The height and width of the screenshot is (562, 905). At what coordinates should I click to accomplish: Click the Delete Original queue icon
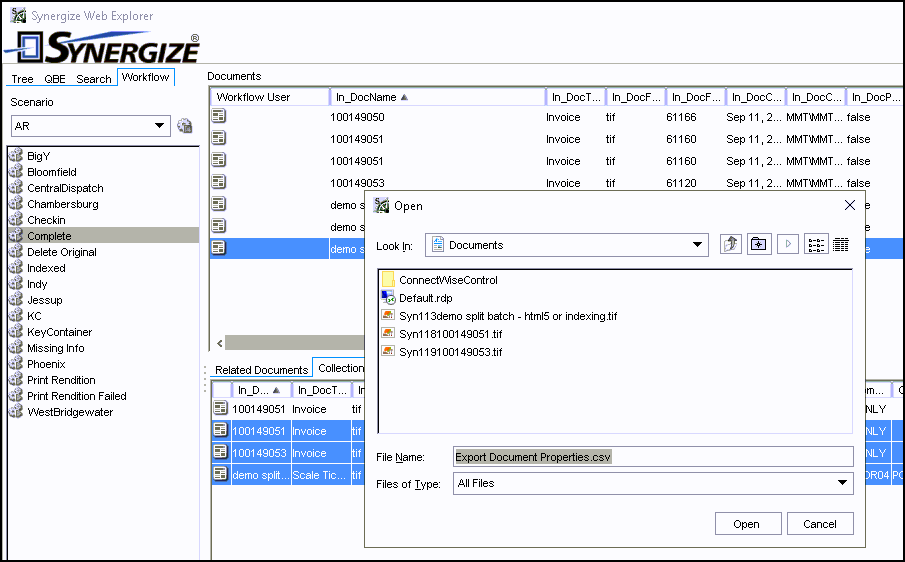click(16, 252)
